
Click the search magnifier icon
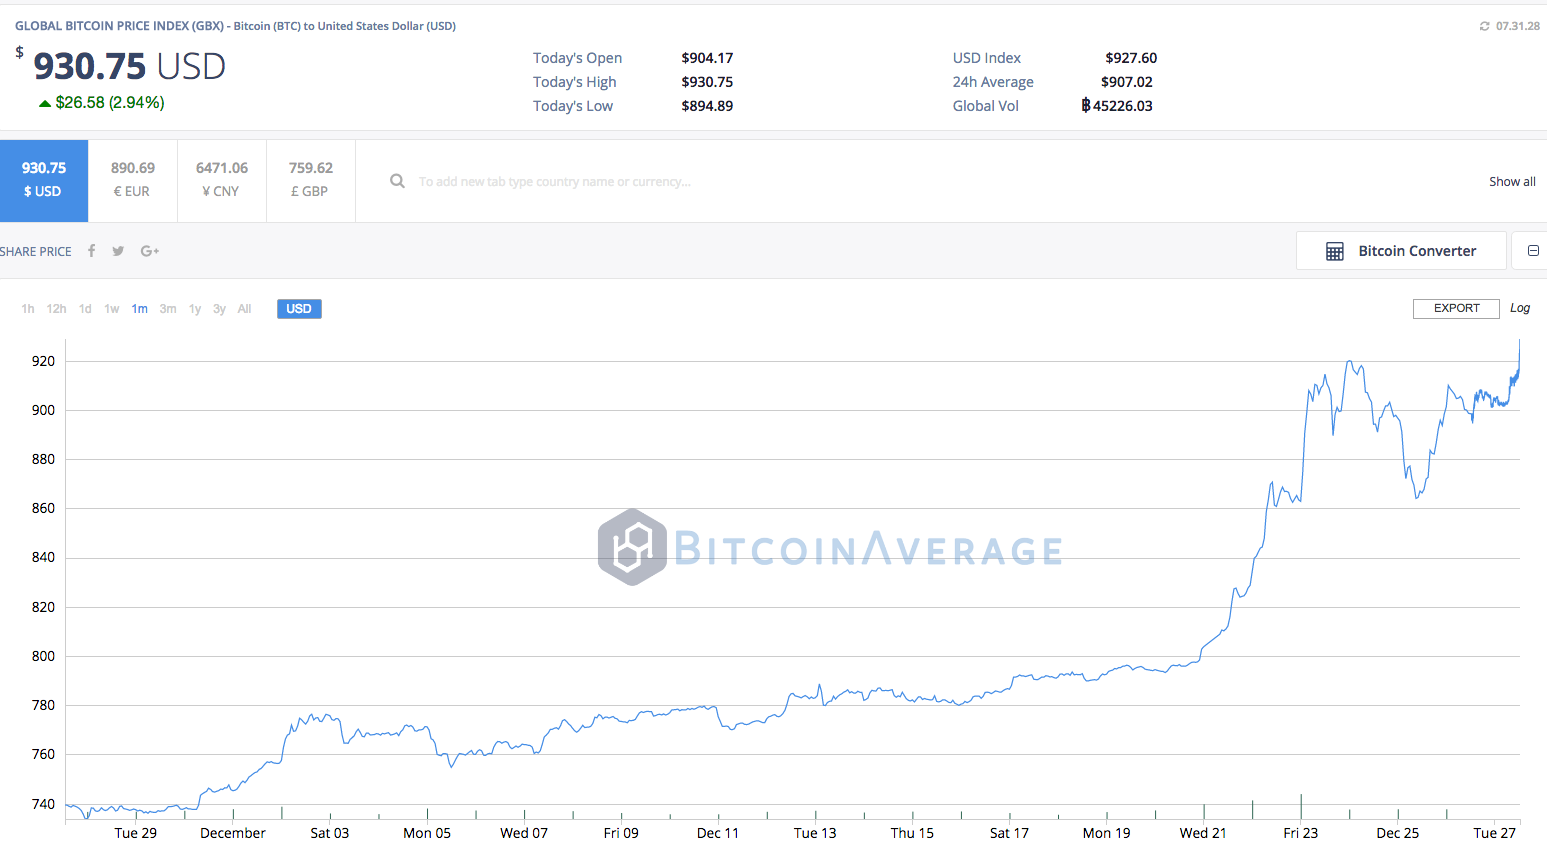[x=397, y=181]
